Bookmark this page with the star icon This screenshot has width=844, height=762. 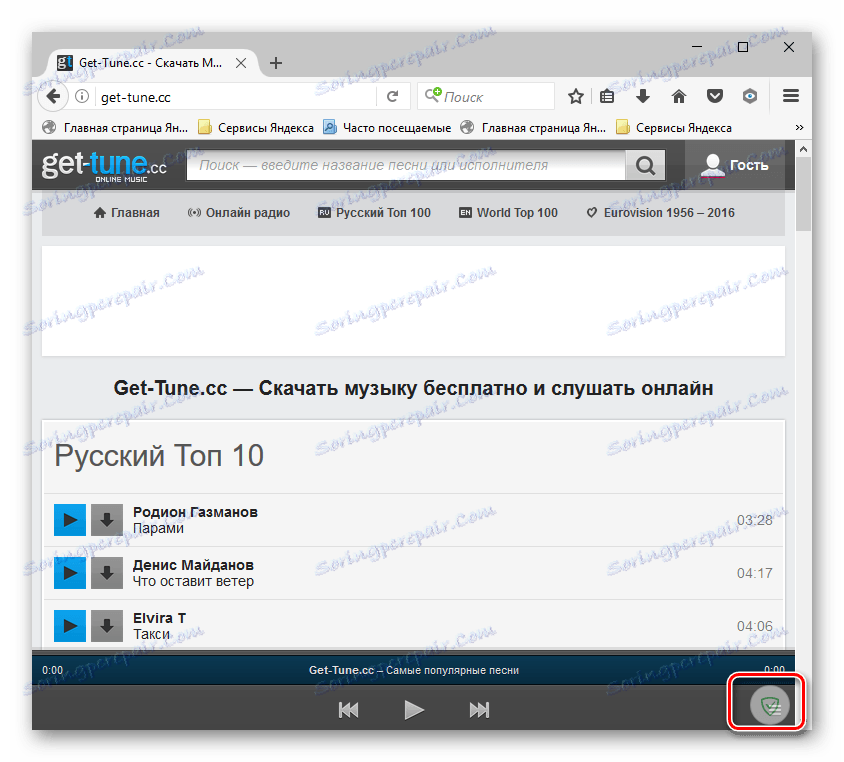pos(575,96)
